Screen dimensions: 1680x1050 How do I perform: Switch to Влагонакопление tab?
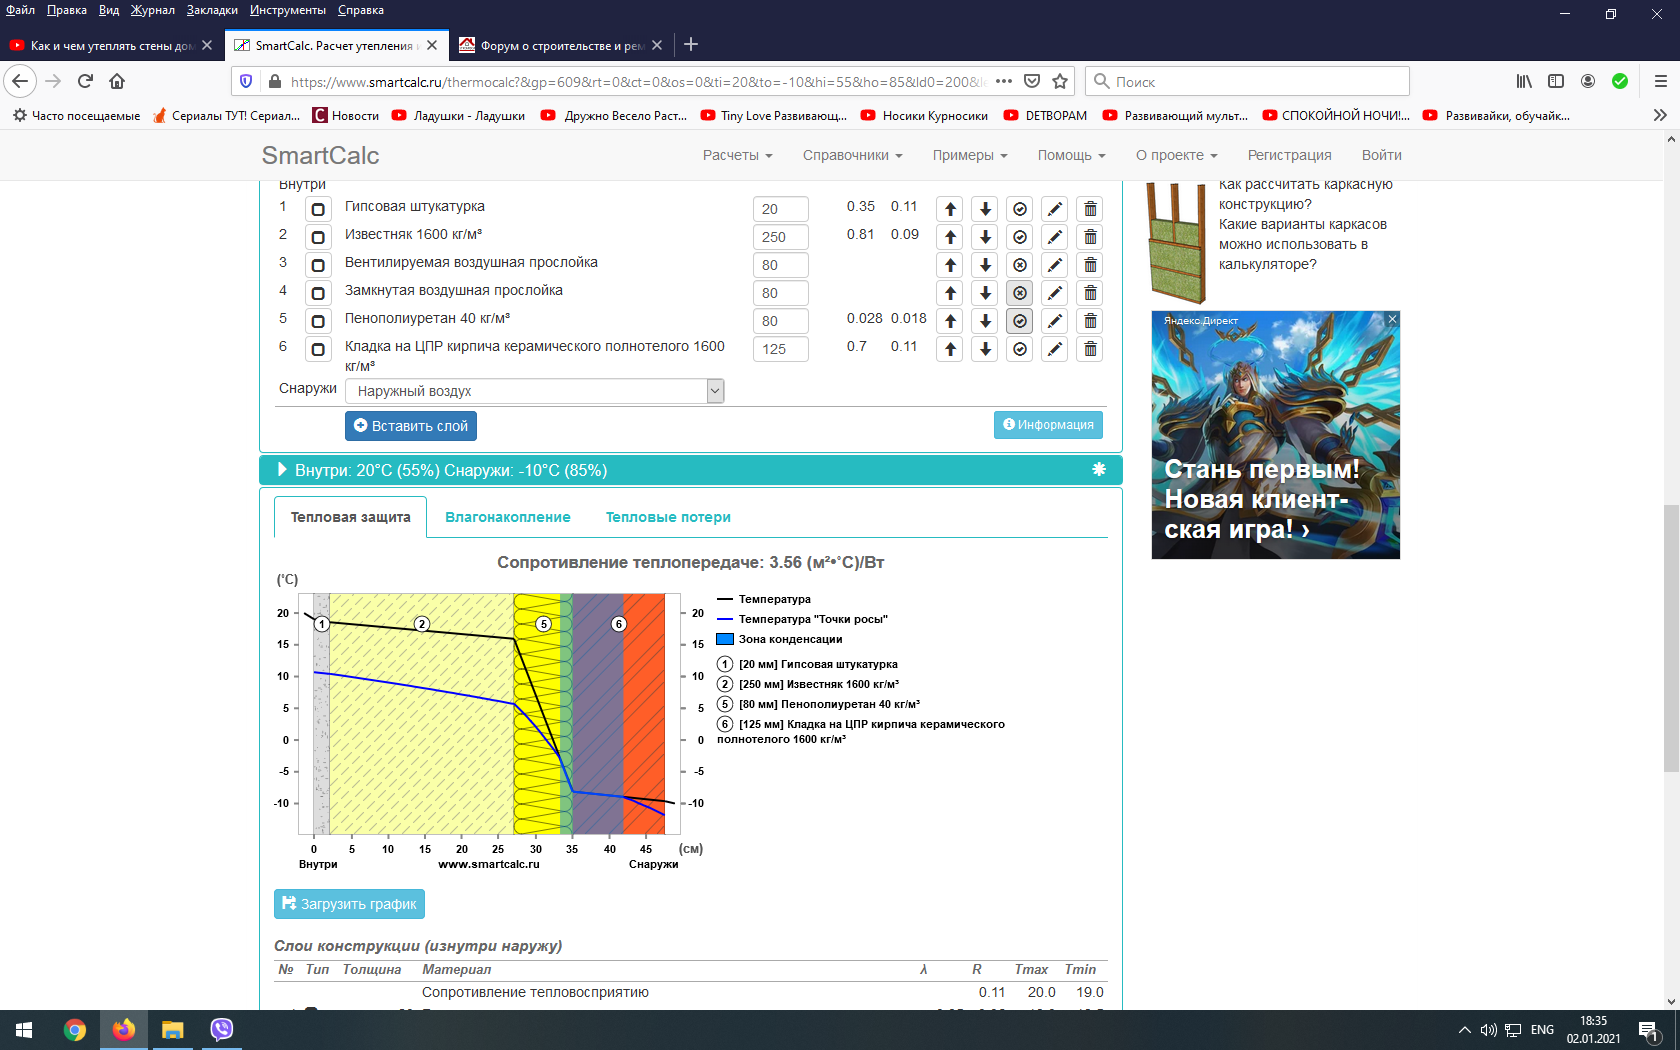(508, 517)
